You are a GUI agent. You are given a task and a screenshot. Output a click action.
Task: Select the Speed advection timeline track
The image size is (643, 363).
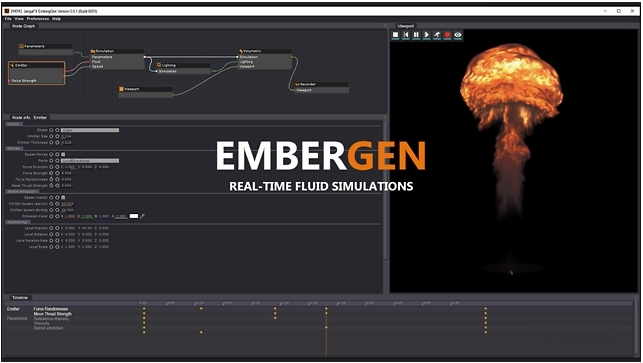pyautogui.click(x=48, y=328)
